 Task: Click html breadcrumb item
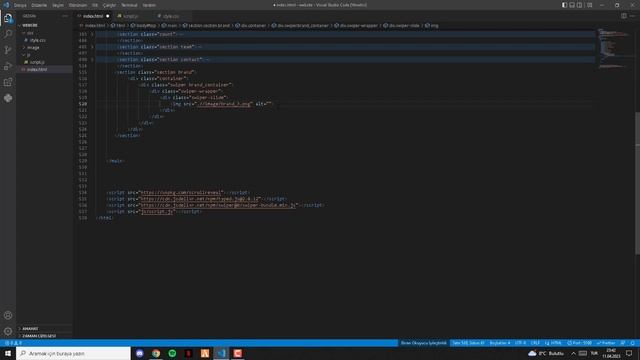(x=118, y=25)
